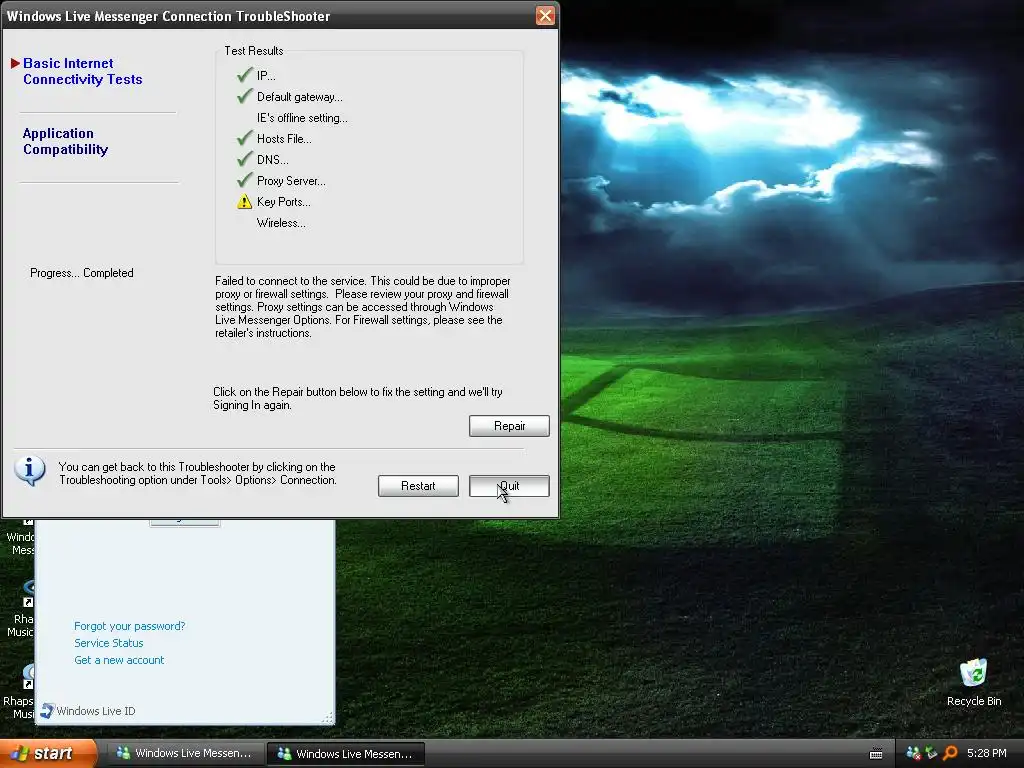This screenshot has height=768, width=1024.
Task: Select Basic Internet Connectivity Tests
Action: 82,71
